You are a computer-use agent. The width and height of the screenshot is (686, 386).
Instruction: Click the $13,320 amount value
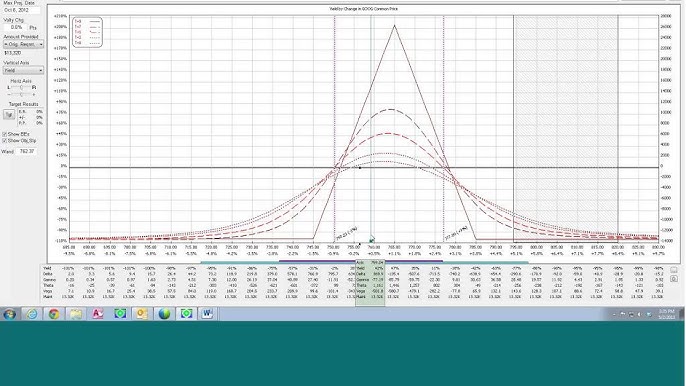click(x=12, y=53)
